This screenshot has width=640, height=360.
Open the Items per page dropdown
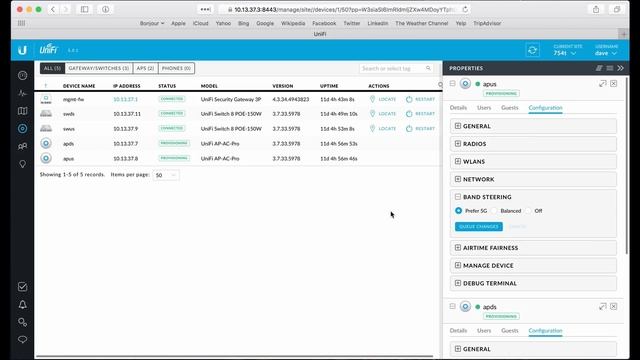pyautogui.click(x=166, y=175)
